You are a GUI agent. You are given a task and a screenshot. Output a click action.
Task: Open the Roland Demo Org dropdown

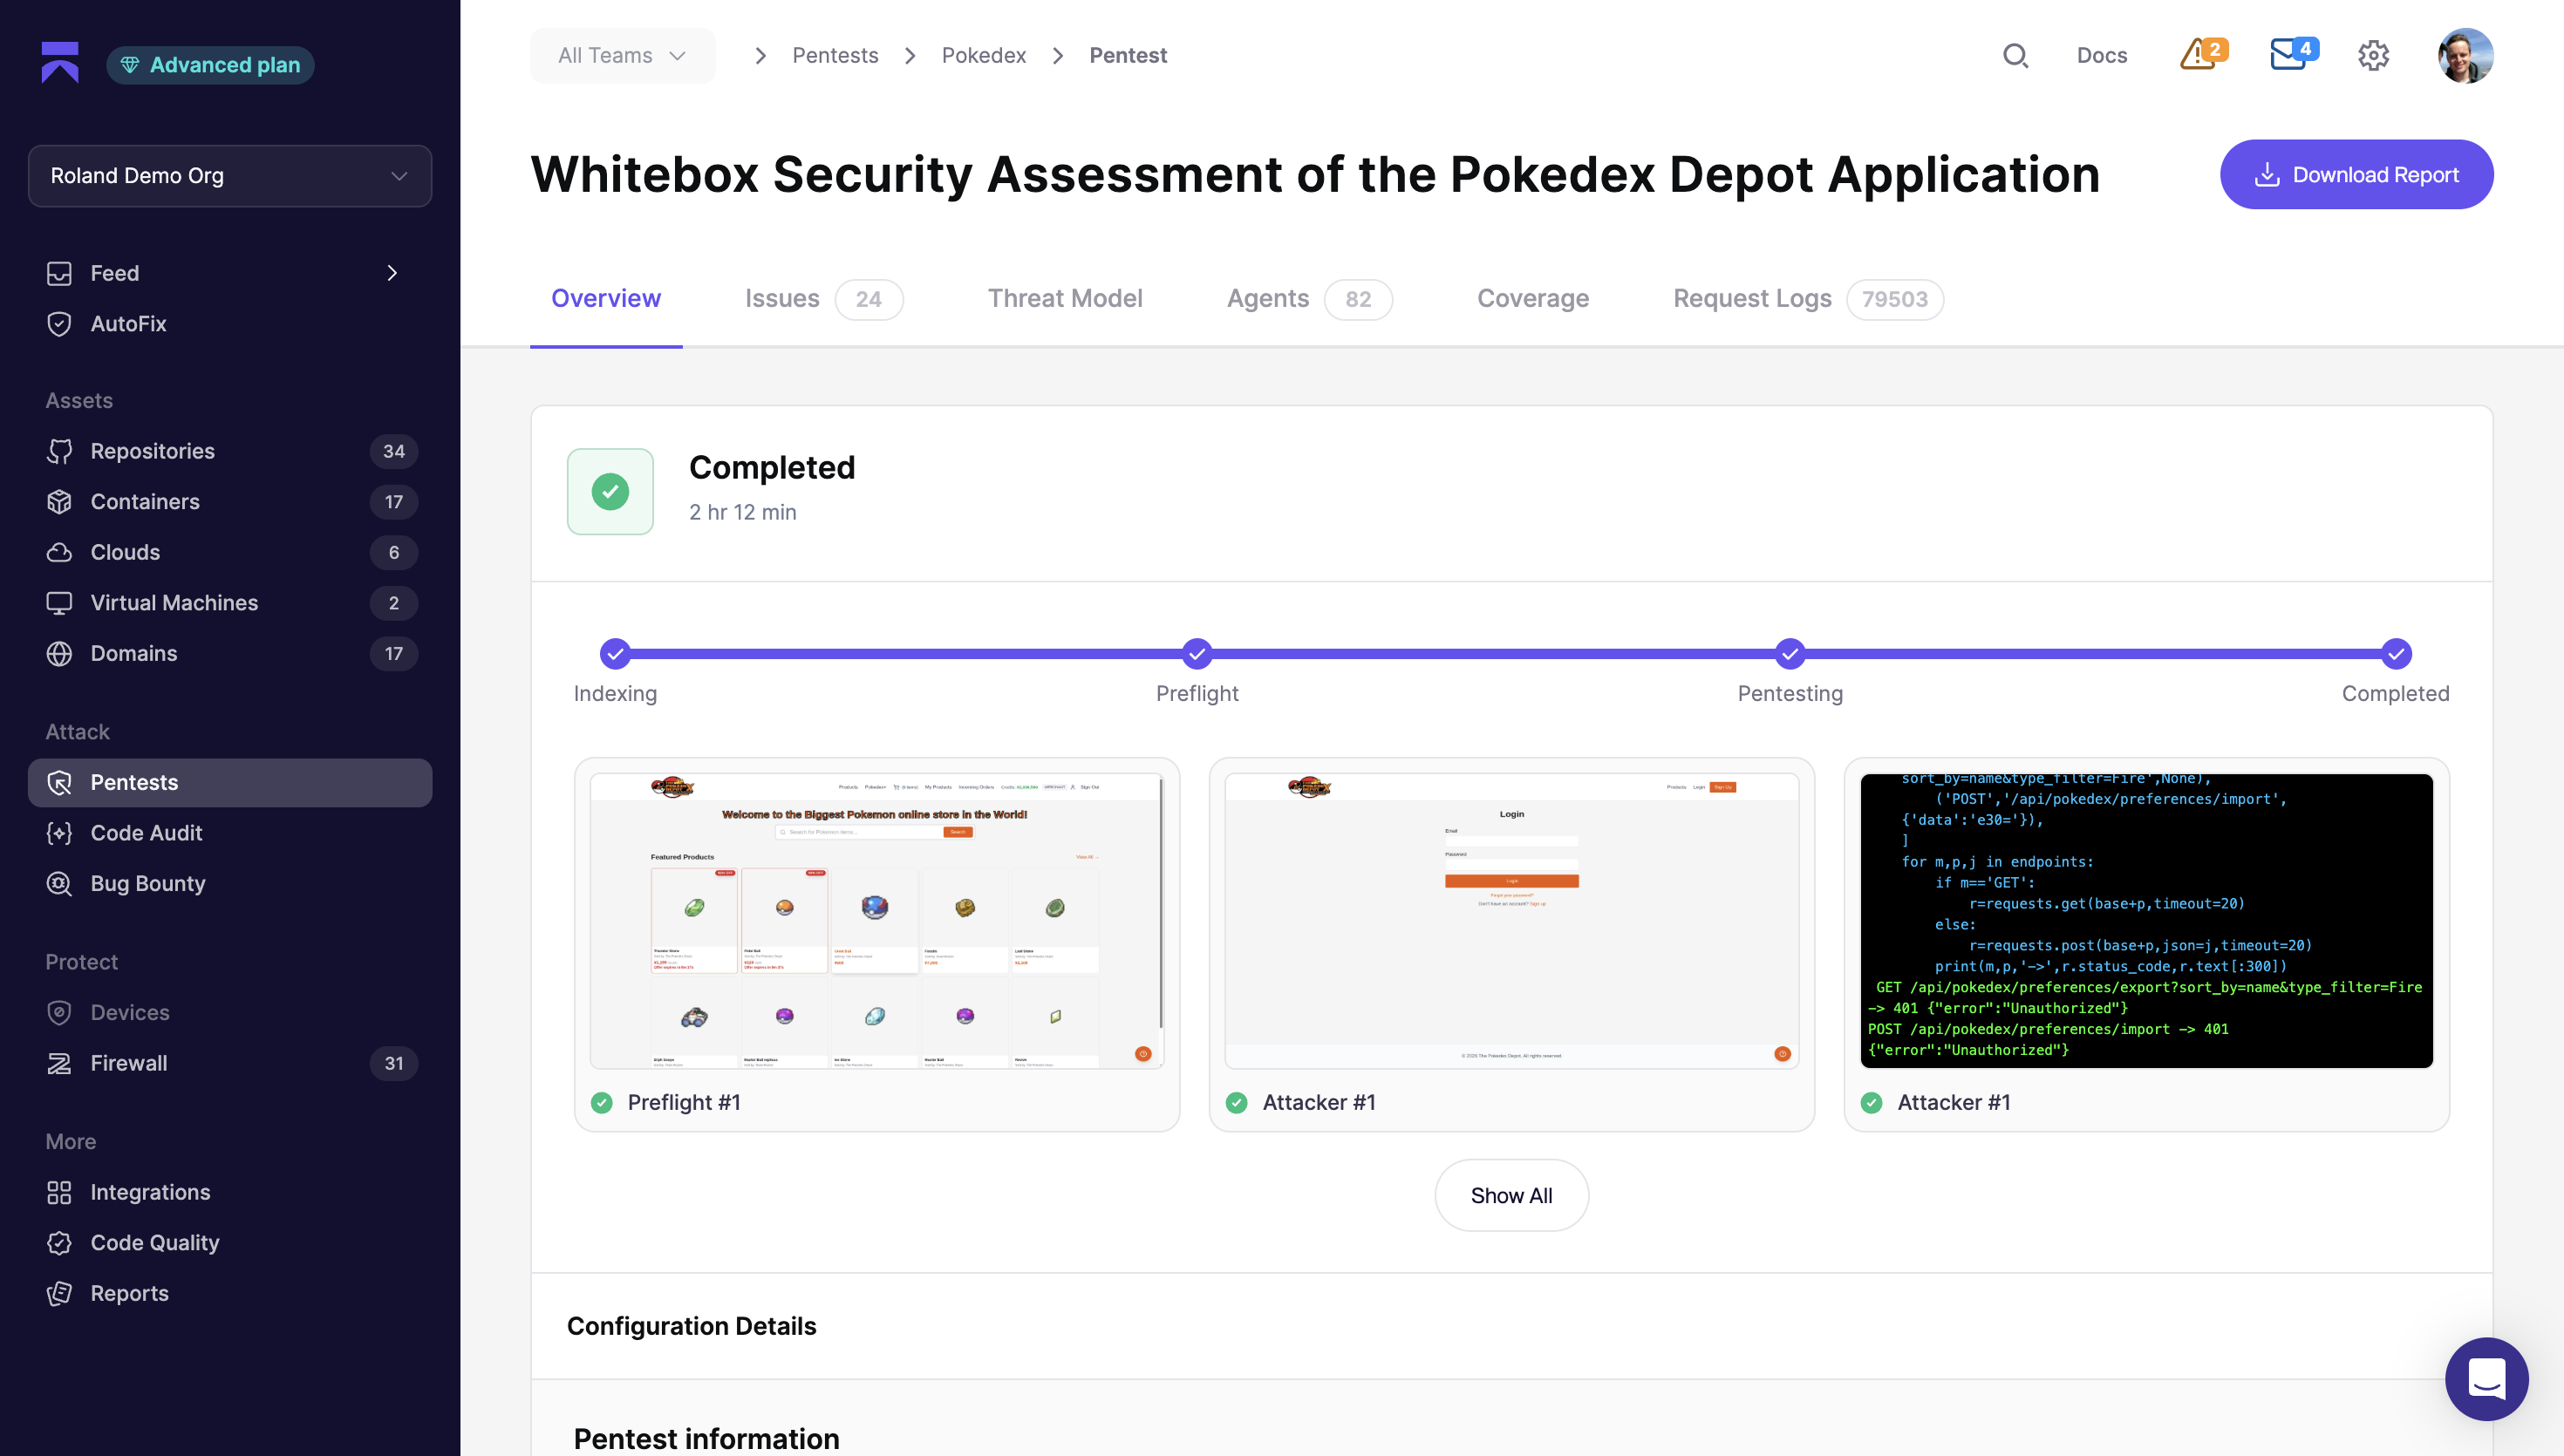pyautogui.click(x=230, y=176)
